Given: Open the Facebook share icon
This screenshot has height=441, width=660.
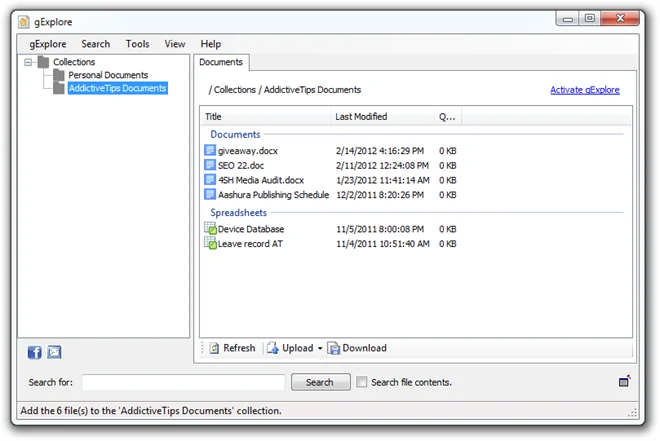Looking at the screenshot, I should coord(35,352).
